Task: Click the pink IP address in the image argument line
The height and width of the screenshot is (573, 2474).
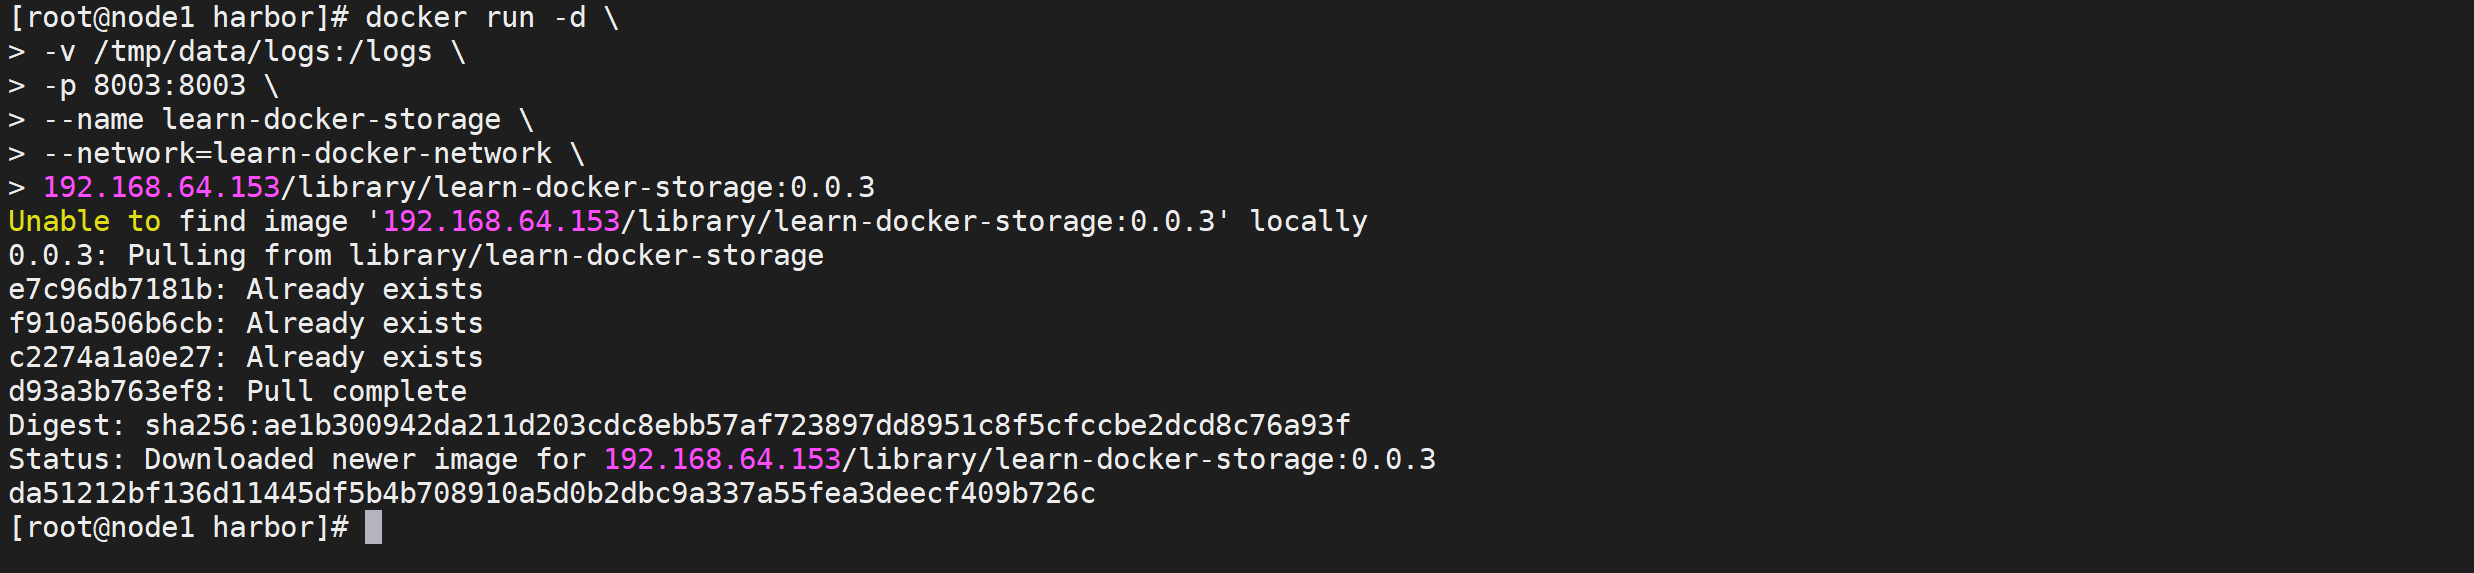Action: pyautogui.click(x=162, y=187)
